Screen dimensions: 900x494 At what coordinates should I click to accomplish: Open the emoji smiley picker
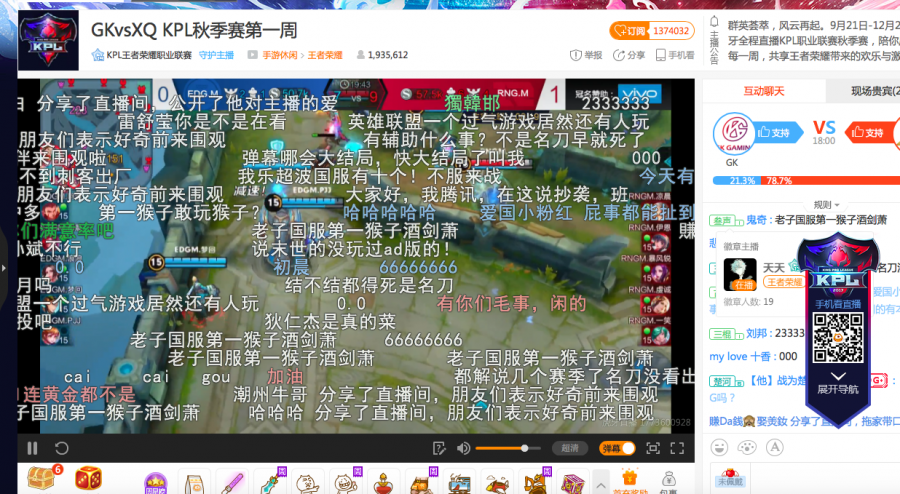point(719,447)
